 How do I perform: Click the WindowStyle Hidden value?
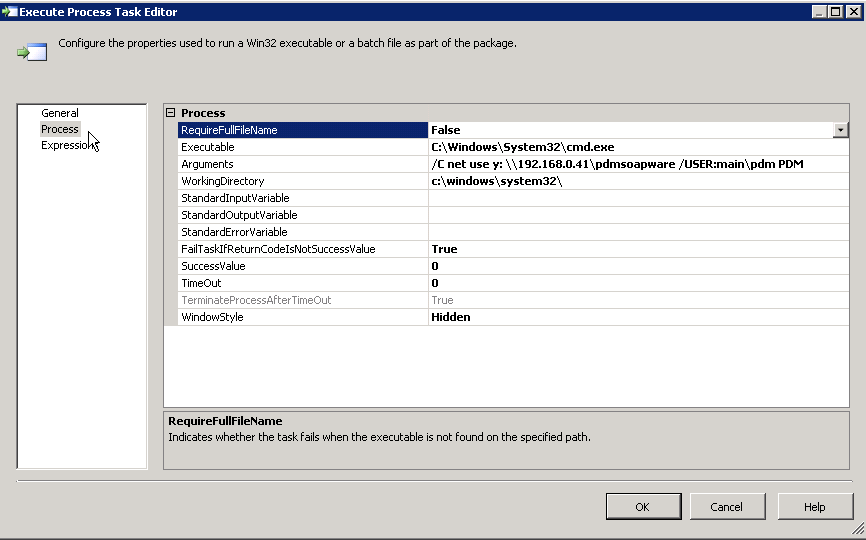tap(636, 317)
